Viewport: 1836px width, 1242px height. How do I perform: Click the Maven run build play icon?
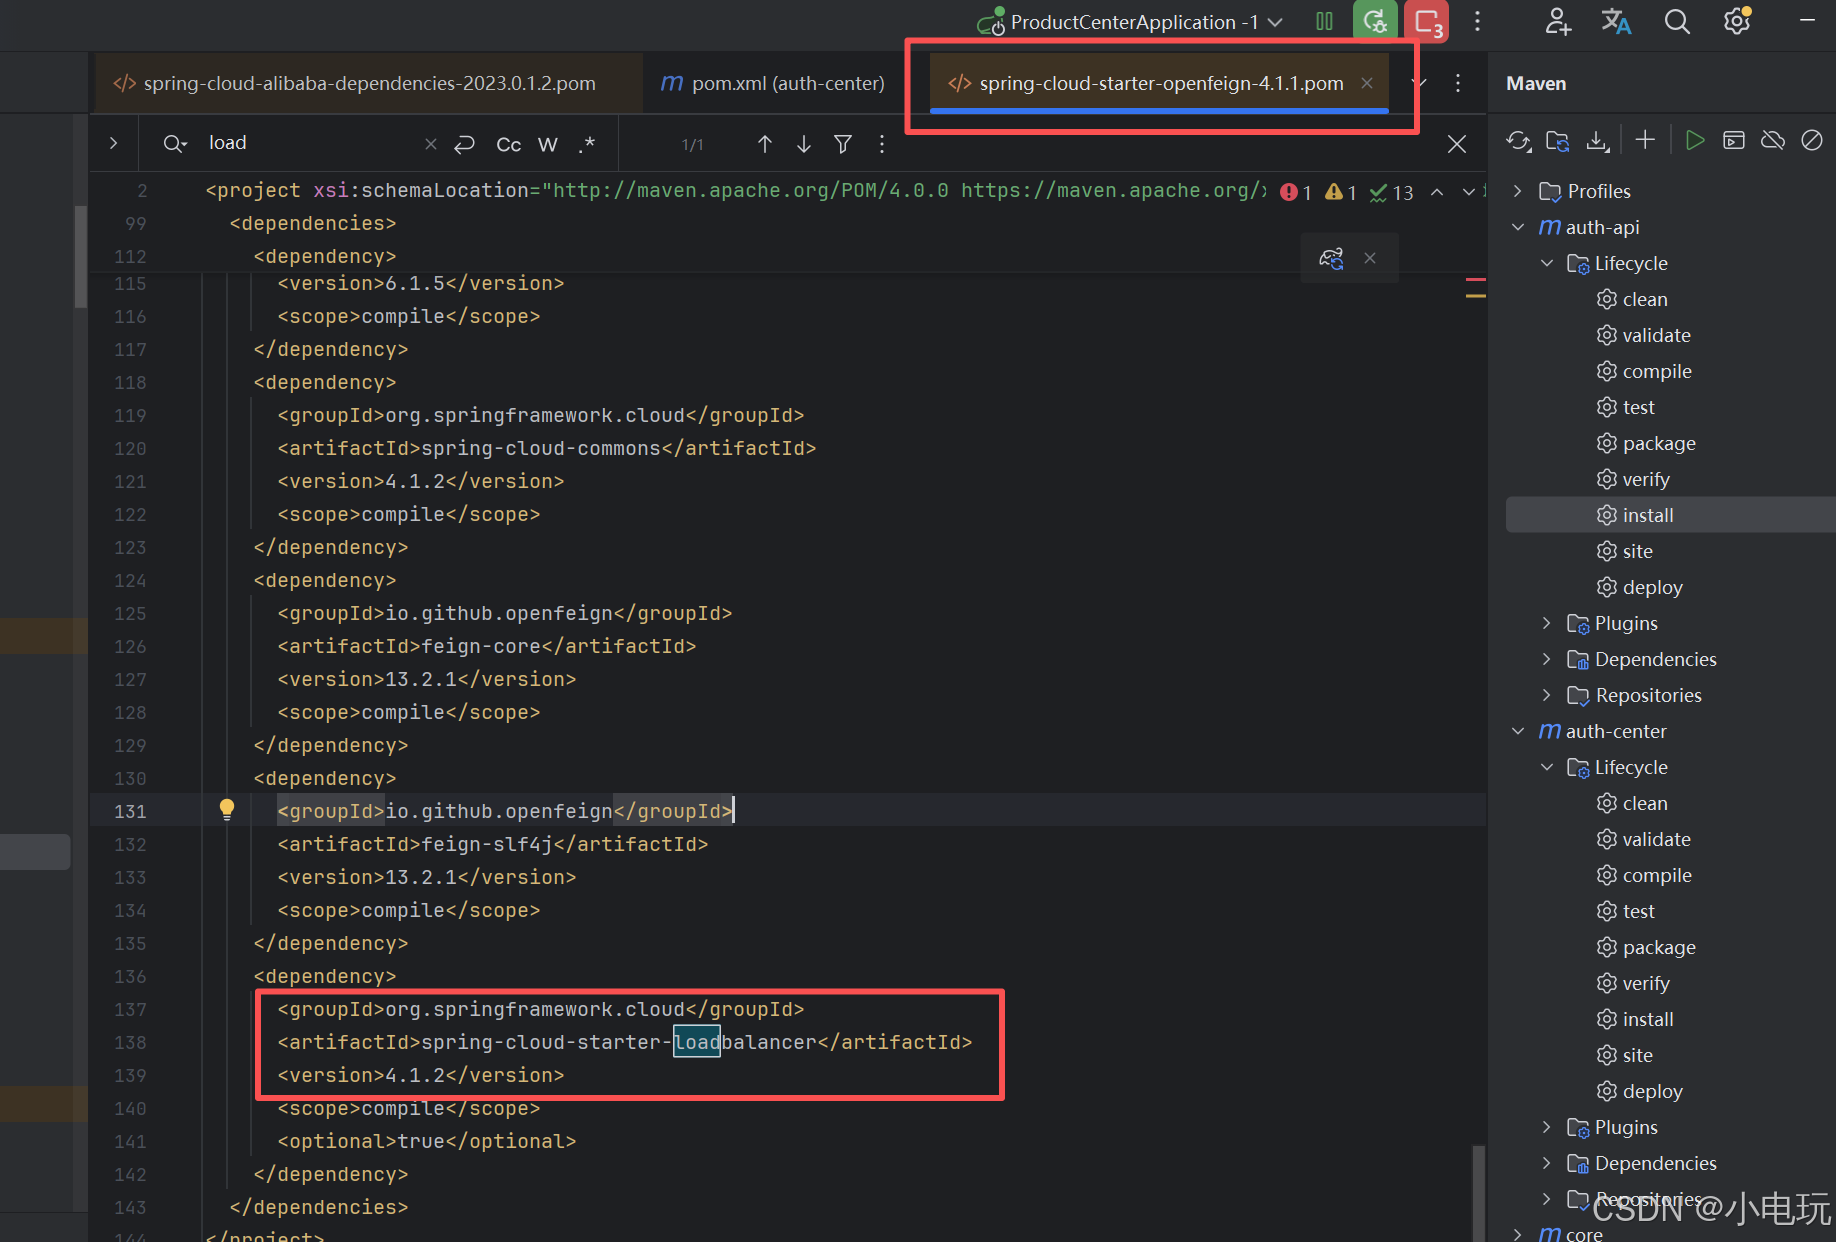1694,140
